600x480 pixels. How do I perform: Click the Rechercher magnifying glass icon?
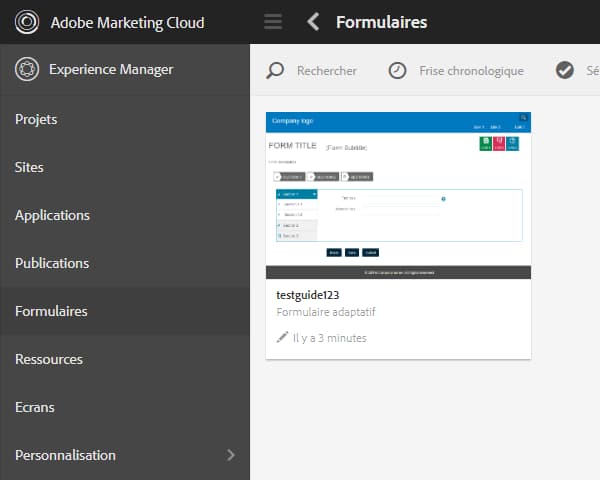tap(275, 70)
